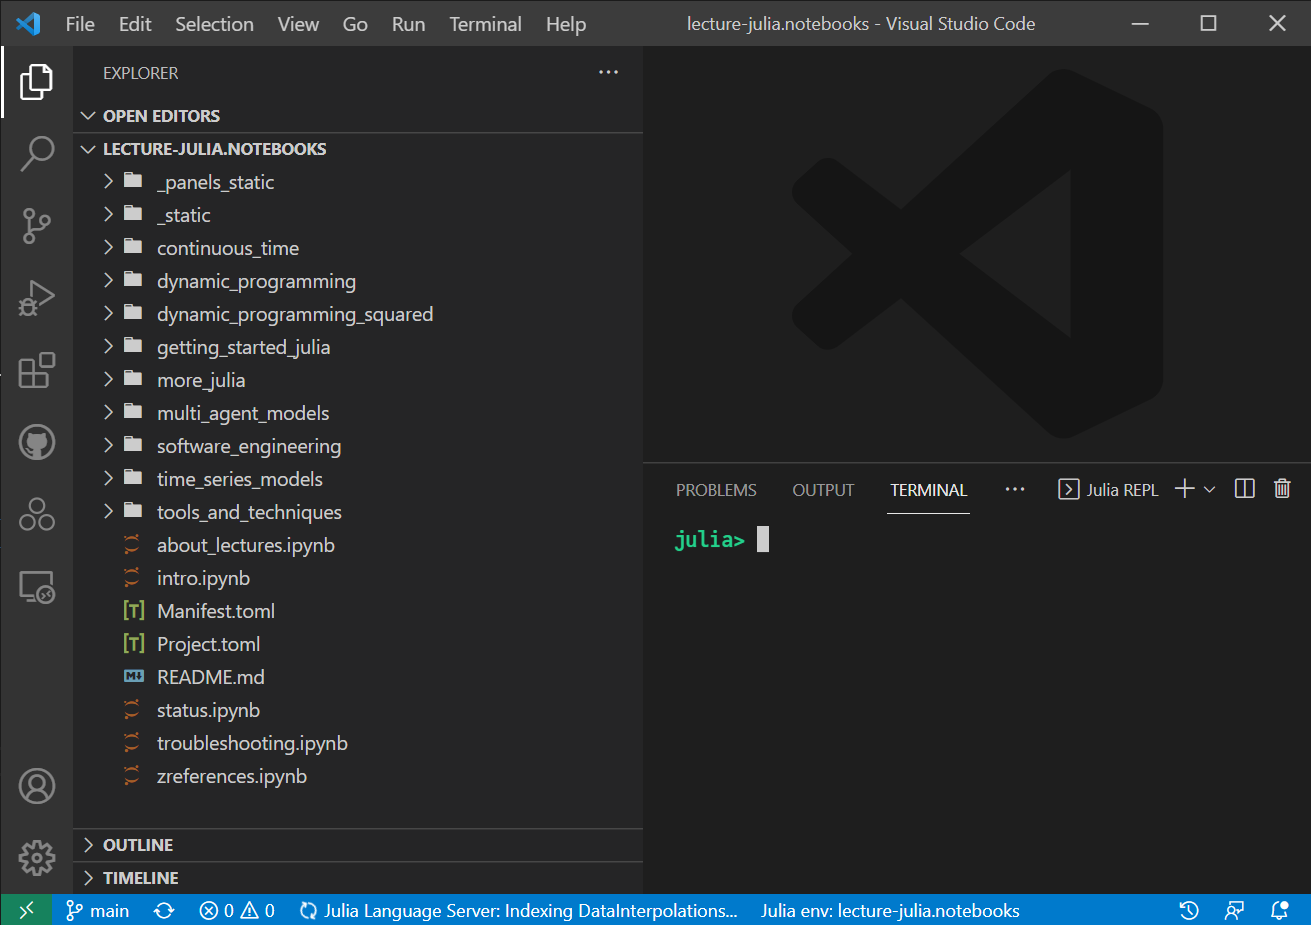Expand the dynamic_programming folder
Image resolution: width=1311 pixels, height=925 pixels.
tap(256, 281)
